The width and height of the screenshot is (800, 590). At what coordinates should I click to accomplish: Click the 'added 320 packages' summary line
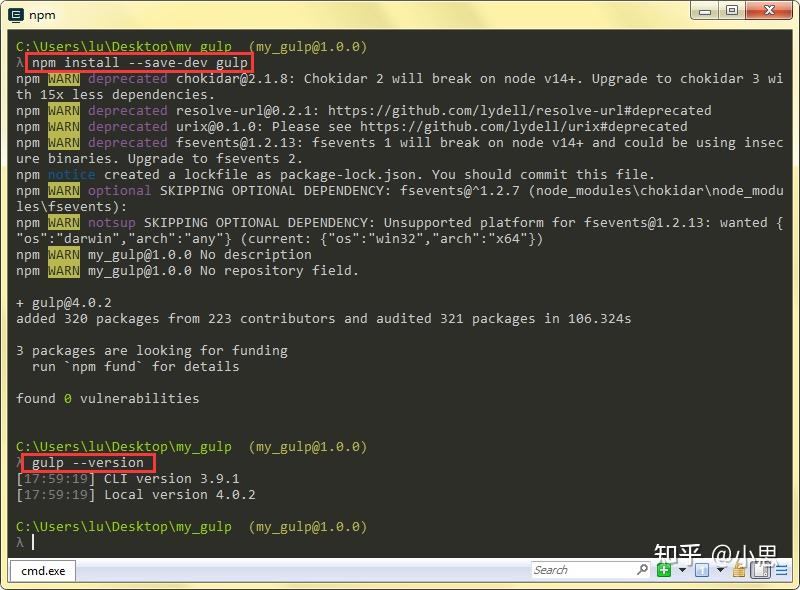(x=323, y=318)
